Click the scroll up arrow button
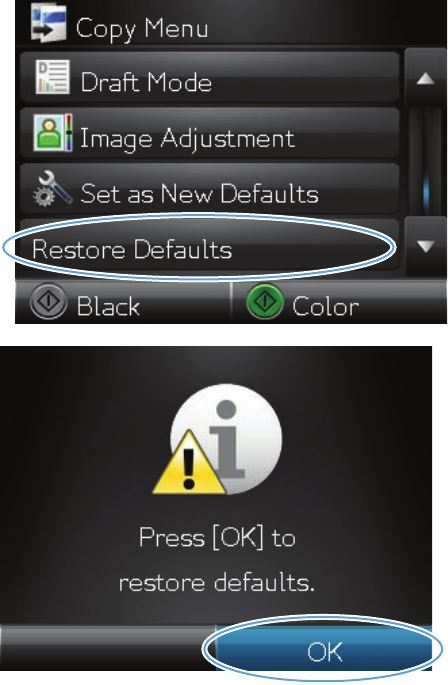The height and width of the screenshot is (685, 448). pos(425,79)
